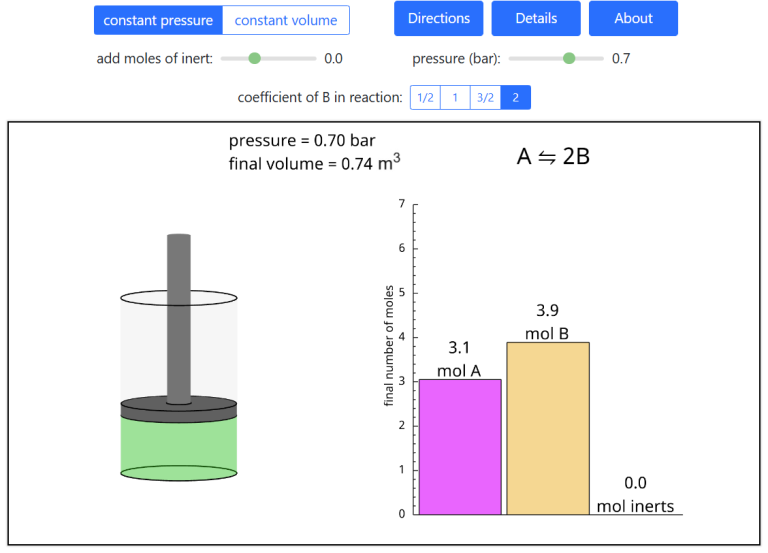Click the add moles of inert slider handle
Viewport: 768px width, 553px height.
tap(254, 58)
